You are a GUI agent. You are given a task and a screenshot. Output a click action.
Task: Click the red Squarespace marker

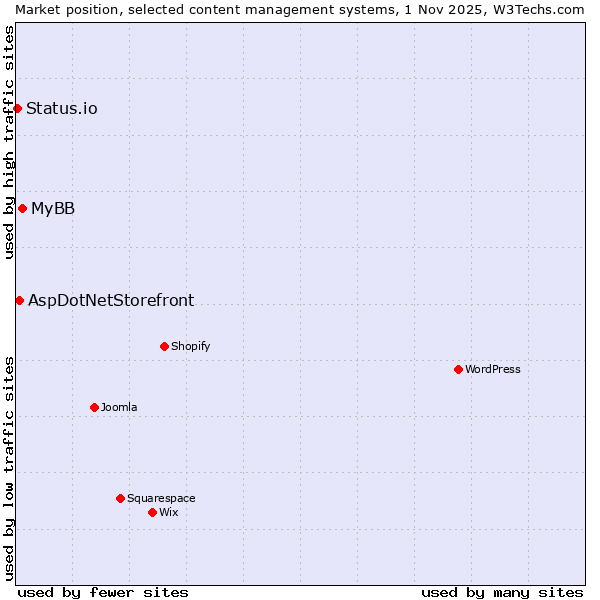click(120, 498)
